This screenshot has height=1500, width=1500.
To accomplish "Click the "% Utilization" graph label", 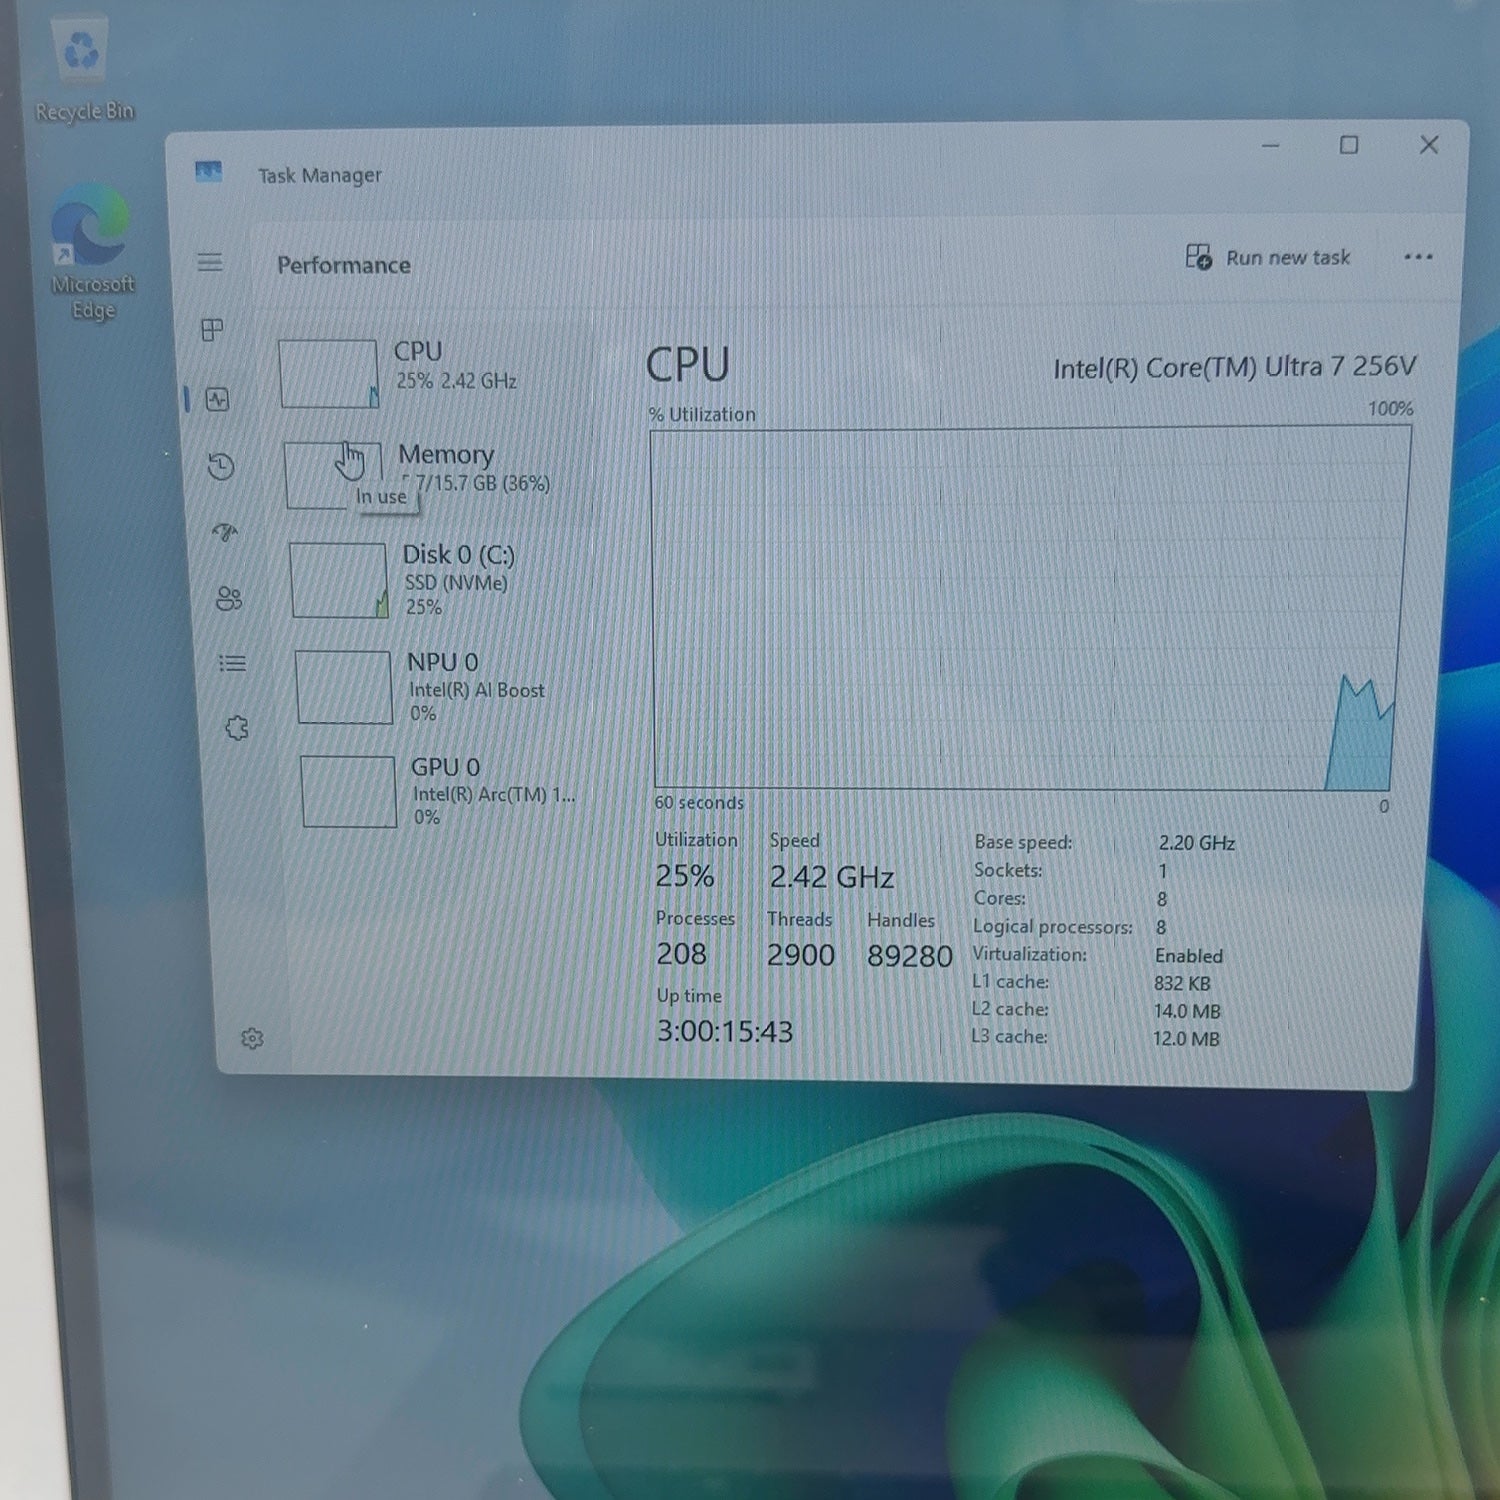I will 702,414.
